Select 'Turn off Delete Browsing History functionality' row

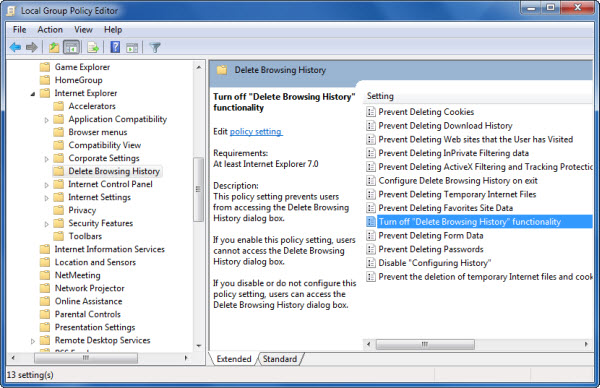coord(484,222)
